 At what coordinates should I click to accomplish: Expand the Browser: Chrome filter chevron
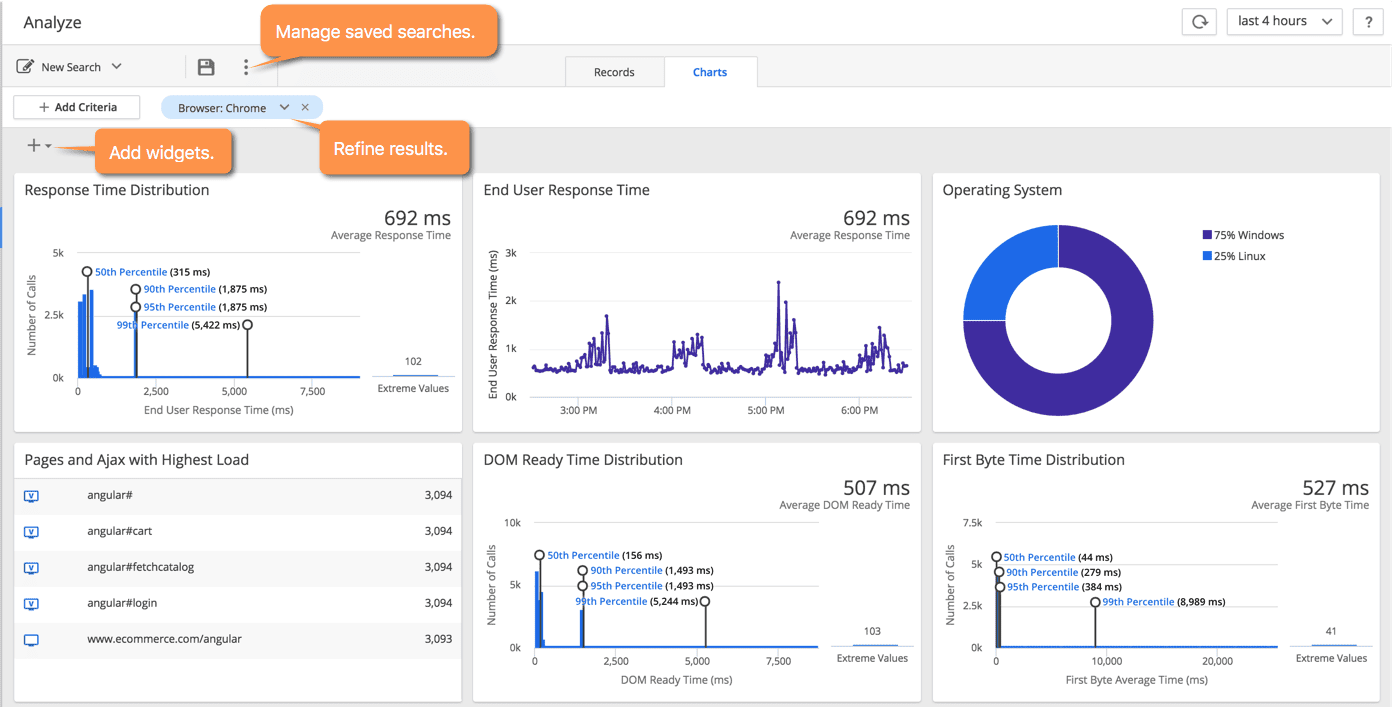pos(283,107)
